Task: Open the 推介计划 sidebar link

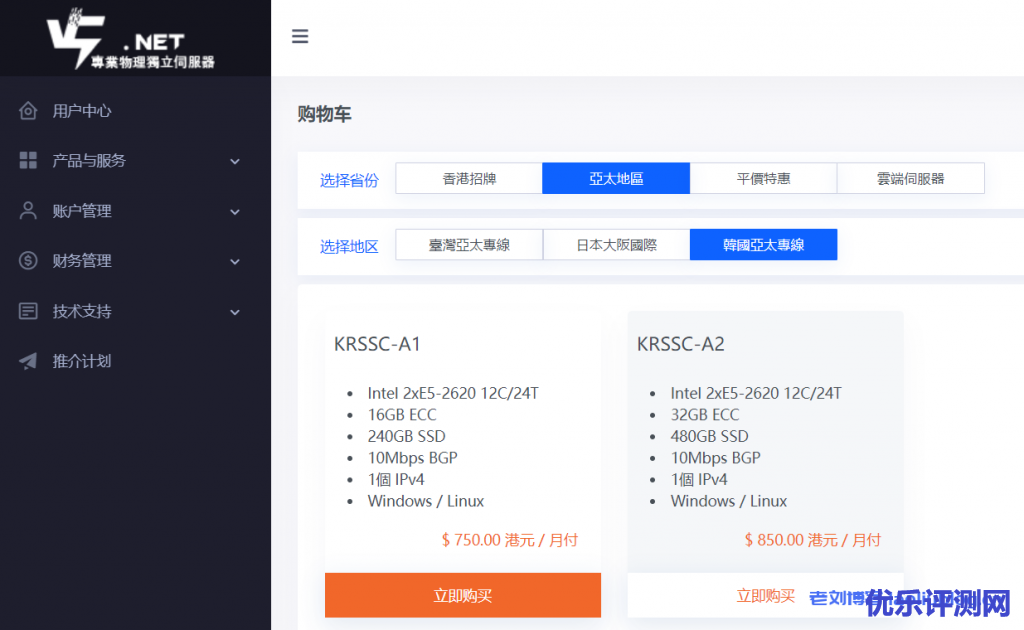Action: [x=82, y=361]
